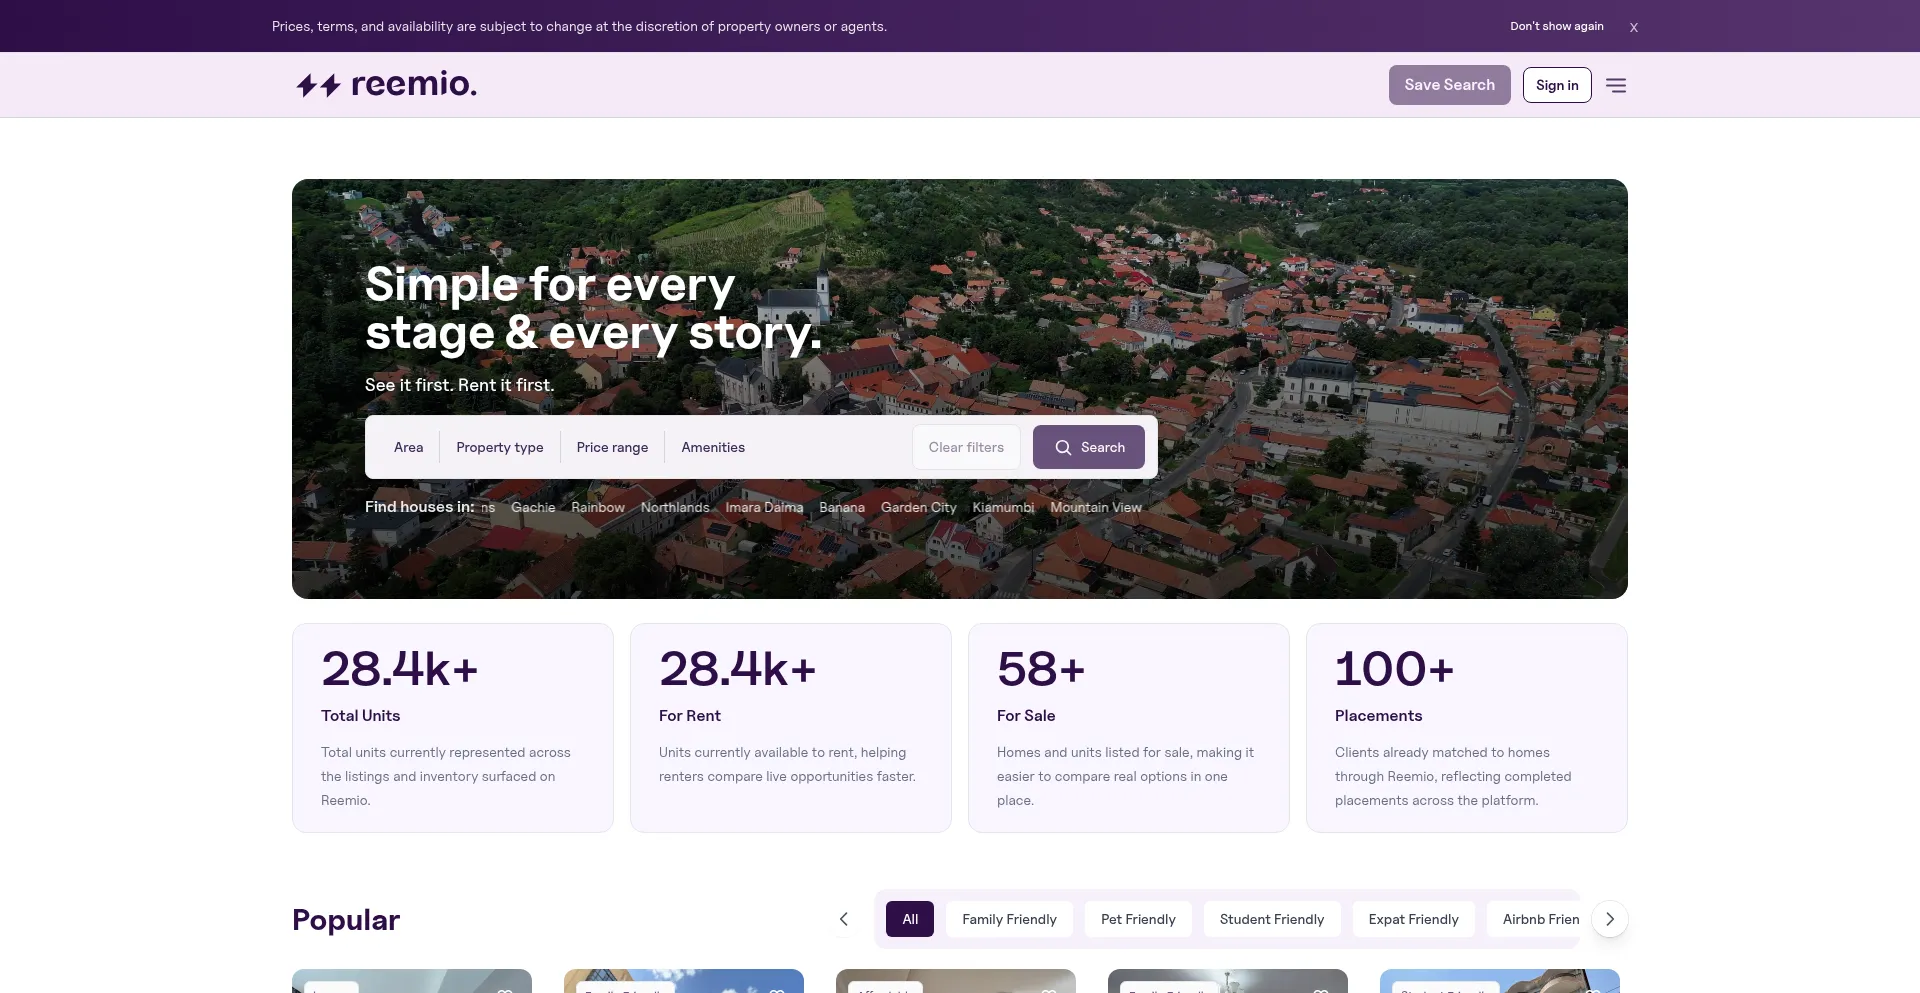The height and width of the screenshot is (993, 1920).
Task: Dismiss the notice banner with X
Action: click(1633, 28)
